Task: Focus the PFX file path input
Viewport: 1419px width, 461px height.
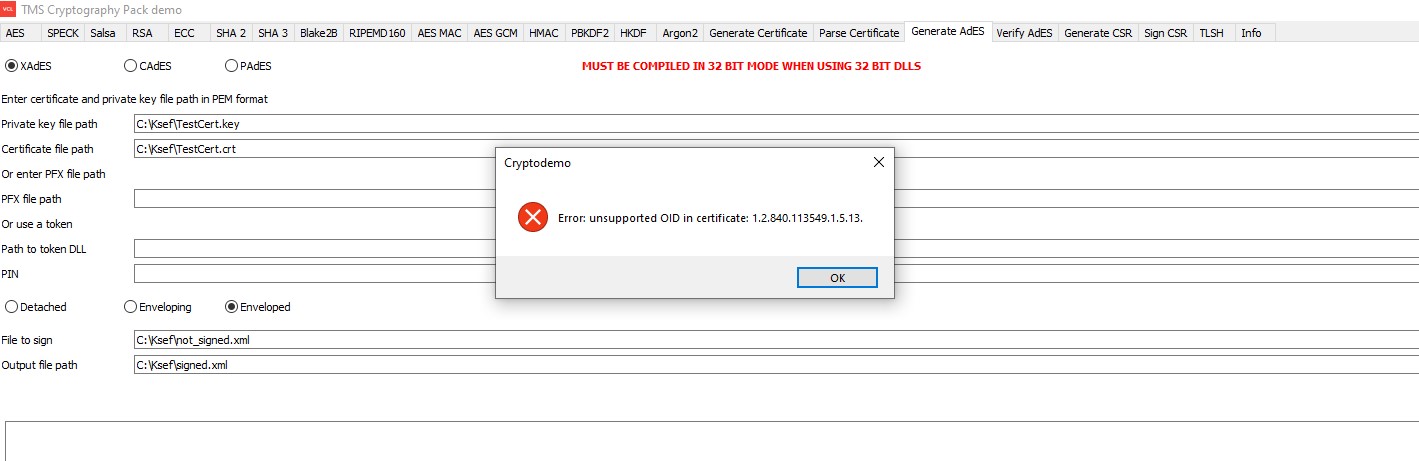Action: (x=310, y=199)
